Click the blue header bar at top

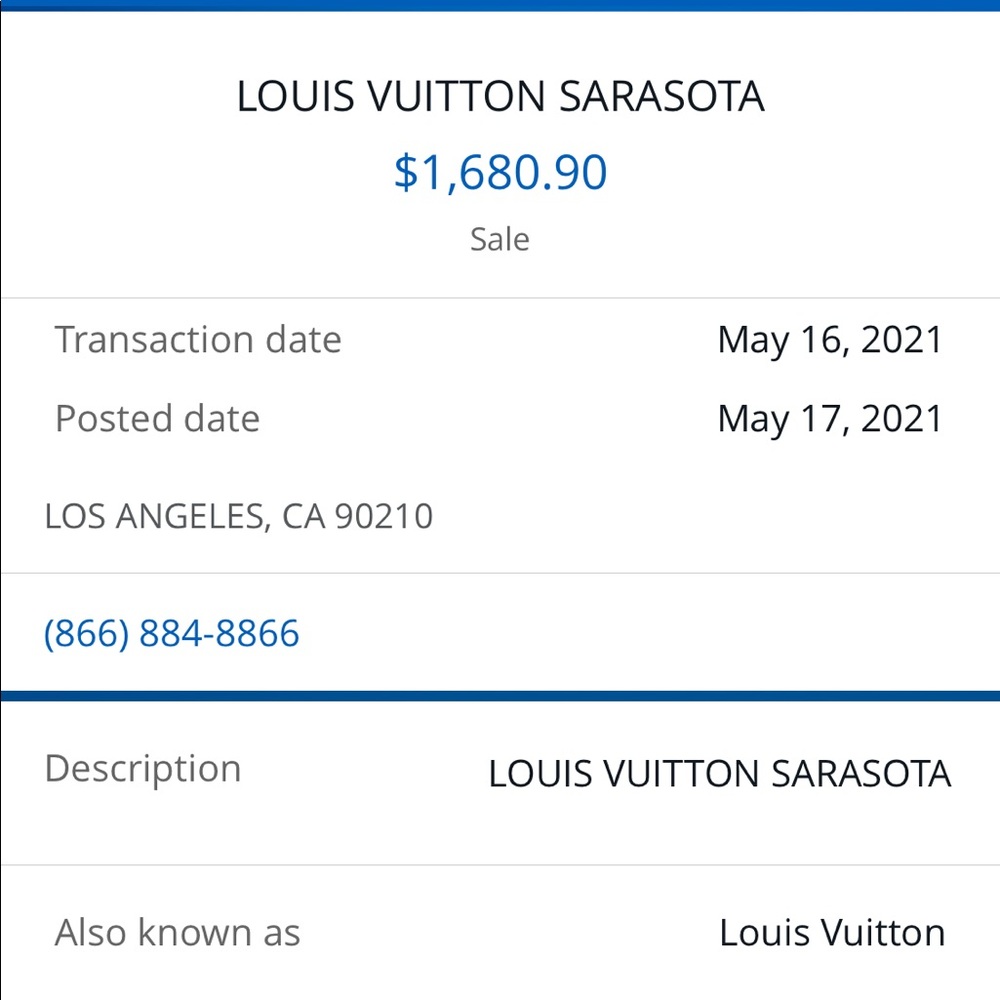[x=500, y=5]
